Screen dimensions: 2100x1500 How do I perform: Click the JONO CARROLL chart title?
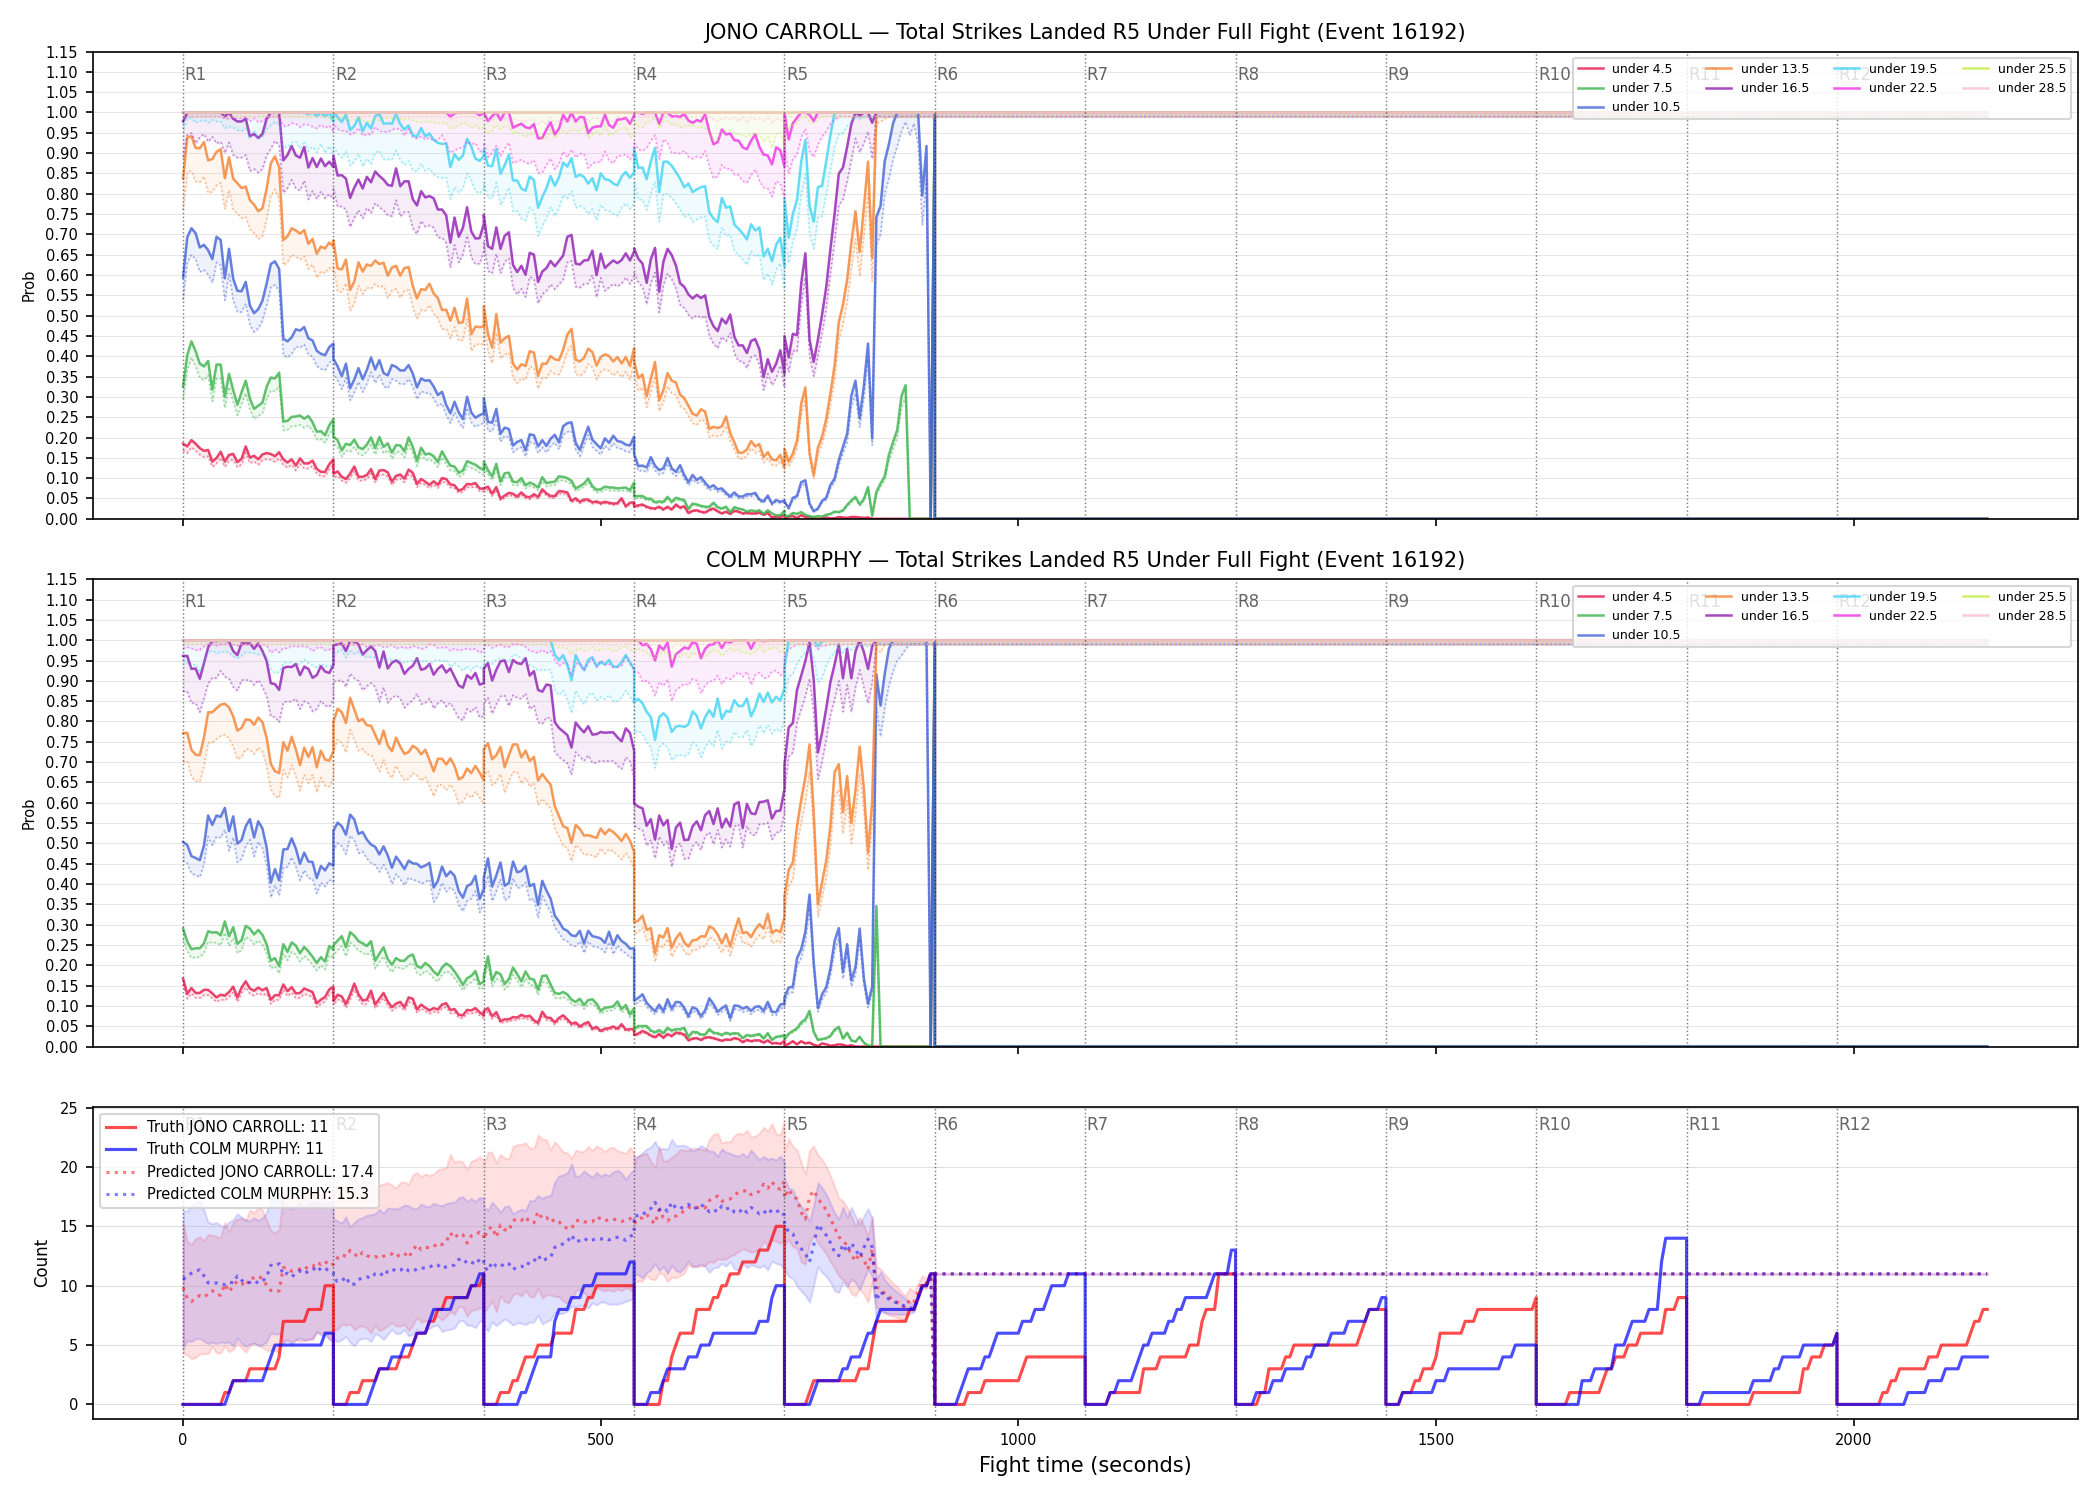click(1085, 32)
